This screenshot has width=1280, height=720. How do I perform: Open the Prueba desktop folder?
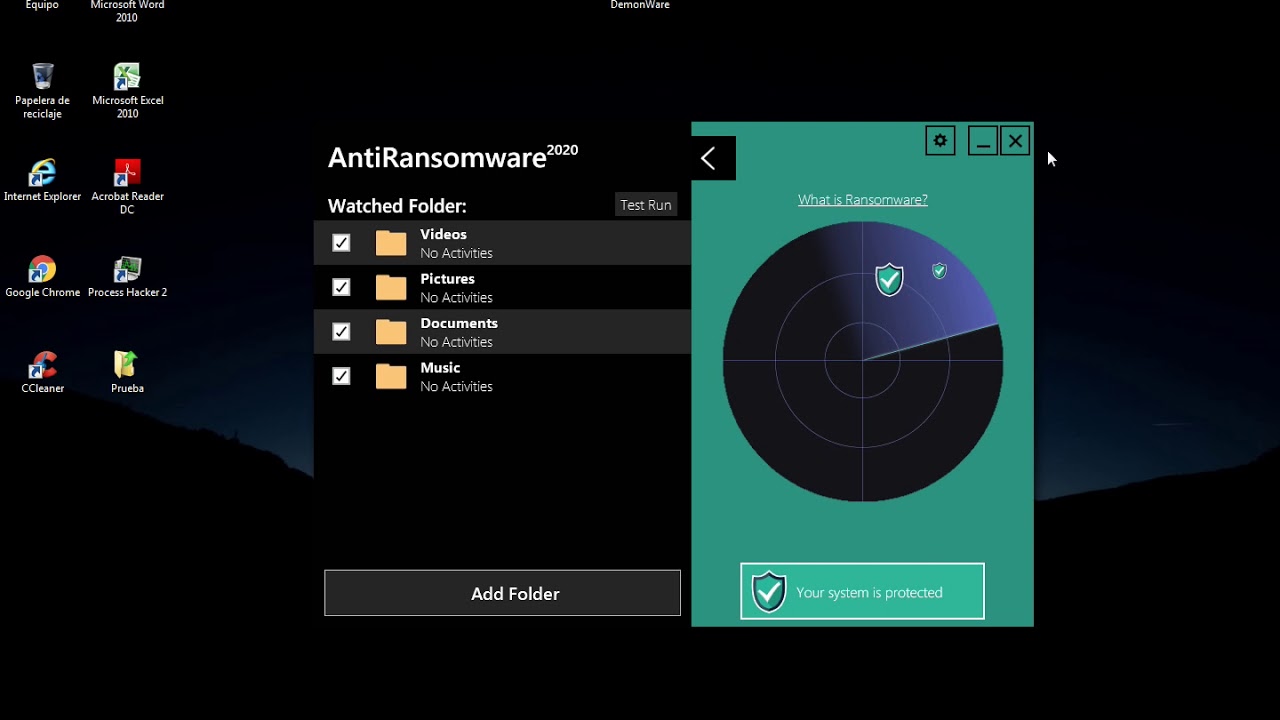point(127,372)
